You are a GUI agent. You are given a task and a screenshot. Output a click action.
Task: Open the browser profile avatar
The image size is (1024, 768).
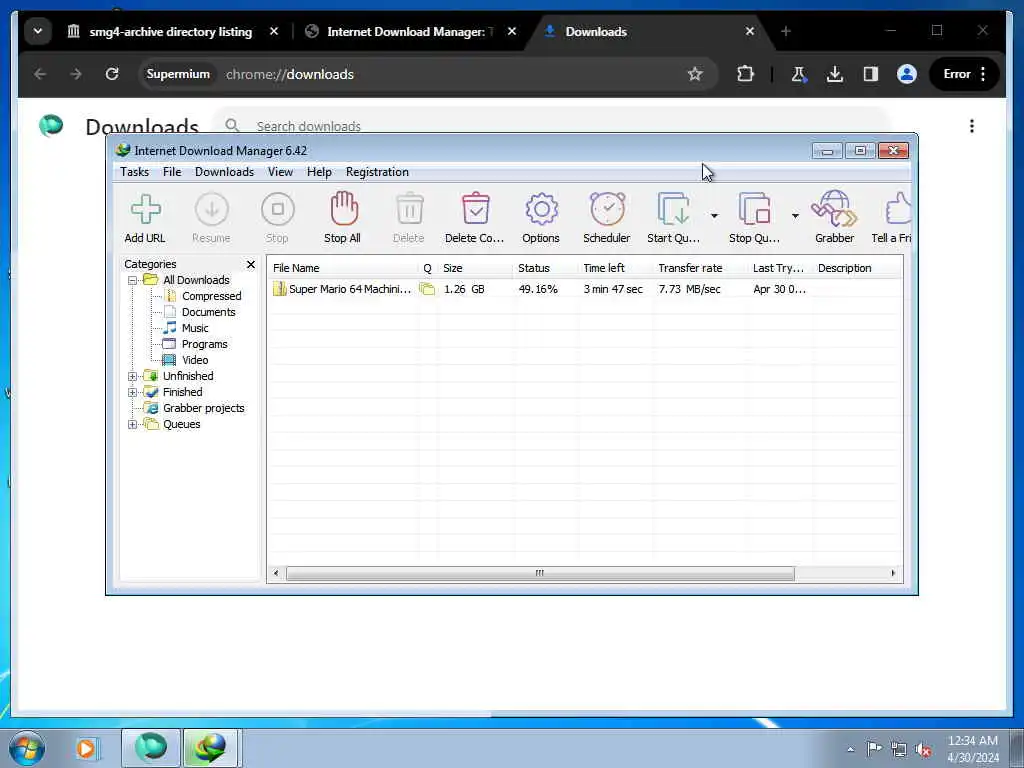[x=906, y=74]
